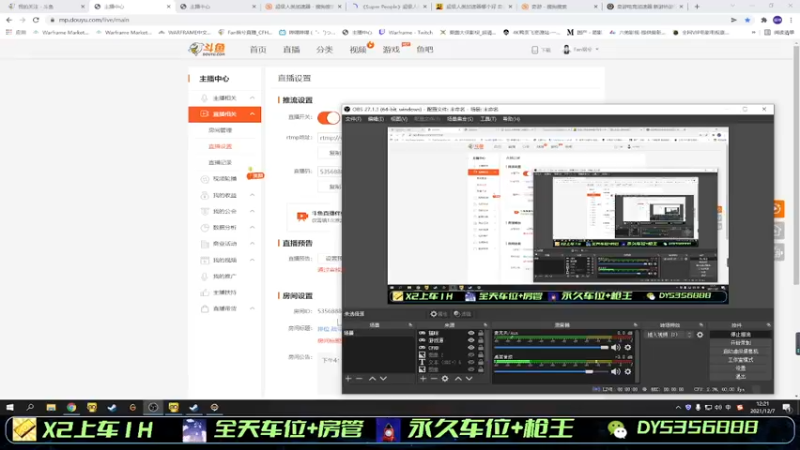Click 停止推流 in OBS controls
800x450 pixels.
[740, 335]
